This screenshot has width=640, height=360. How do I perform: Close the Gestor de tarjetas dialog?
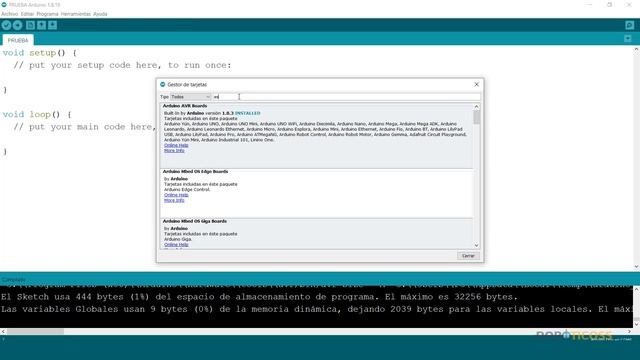(x=476, y=84)
